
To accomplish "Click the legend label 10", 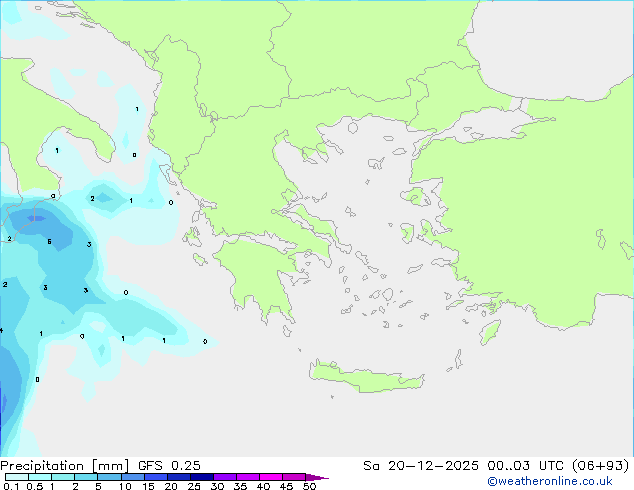I will click(125, 486).
